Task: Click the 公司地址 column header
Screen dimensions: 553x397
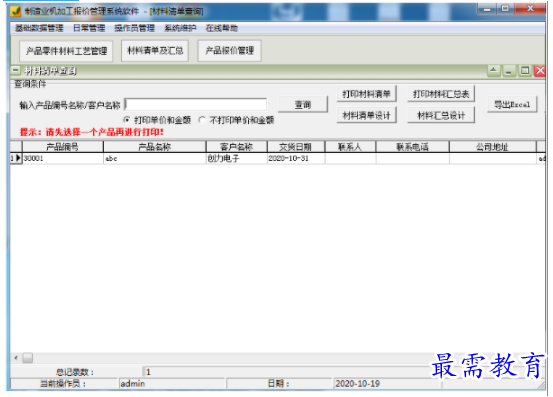Action: pyautogui.click(x=493, y=147)
